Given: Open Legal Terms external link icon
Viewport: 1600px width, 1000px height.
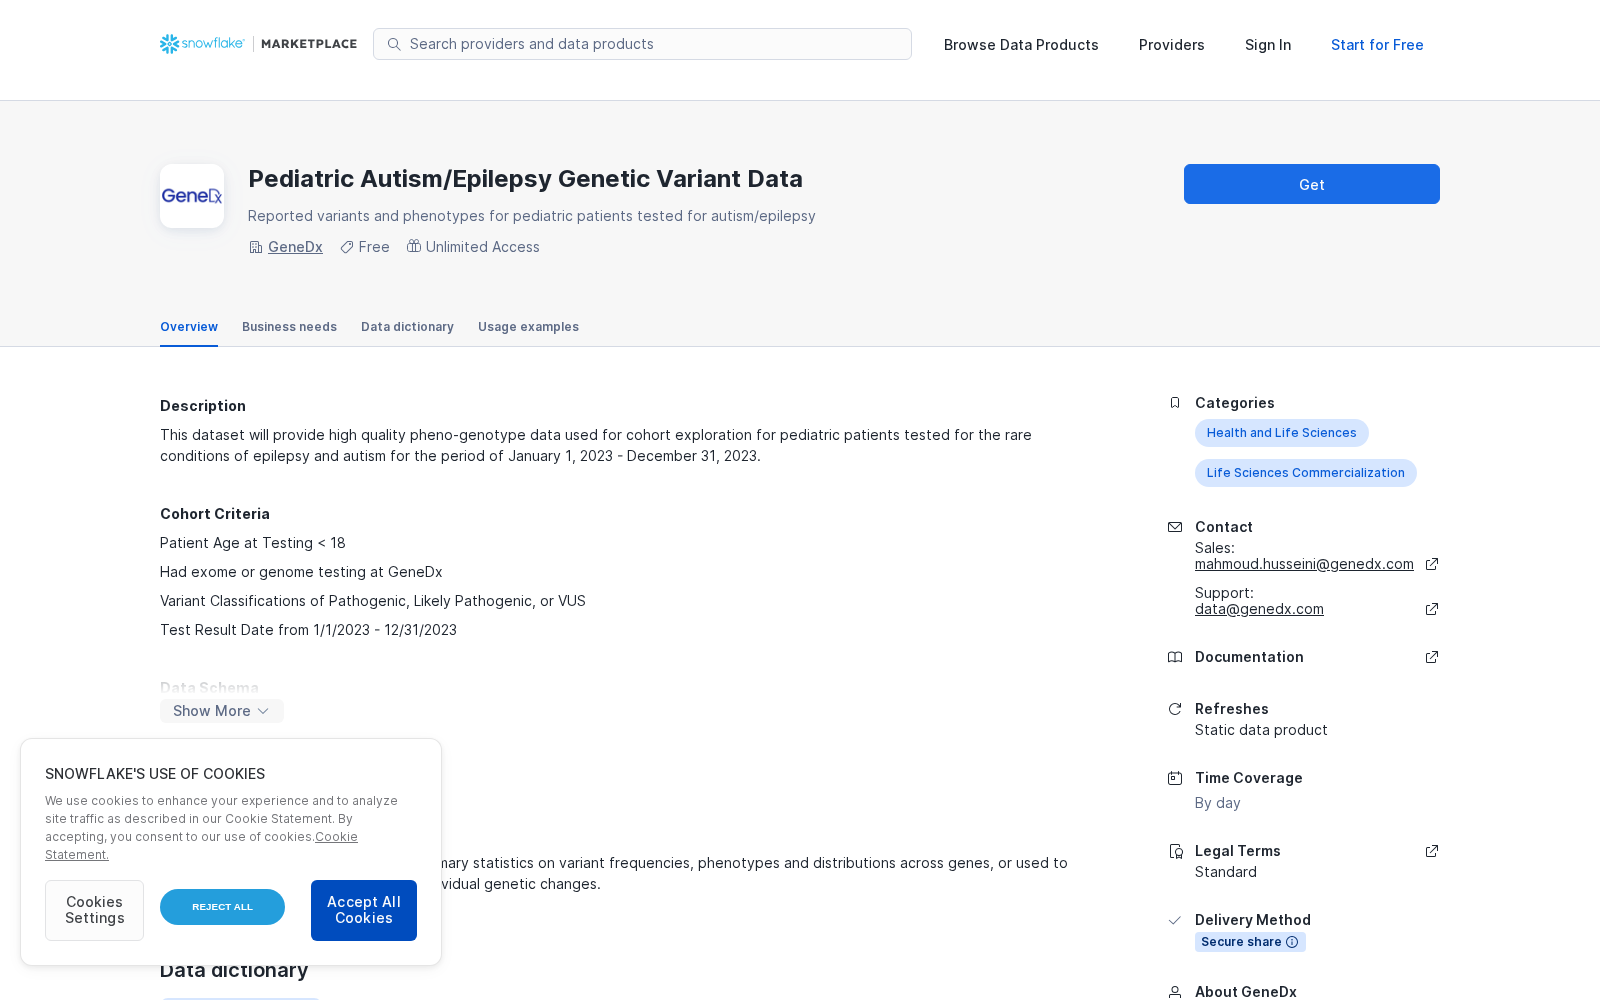Looking at the screenshot, I should click(1432, 851).
